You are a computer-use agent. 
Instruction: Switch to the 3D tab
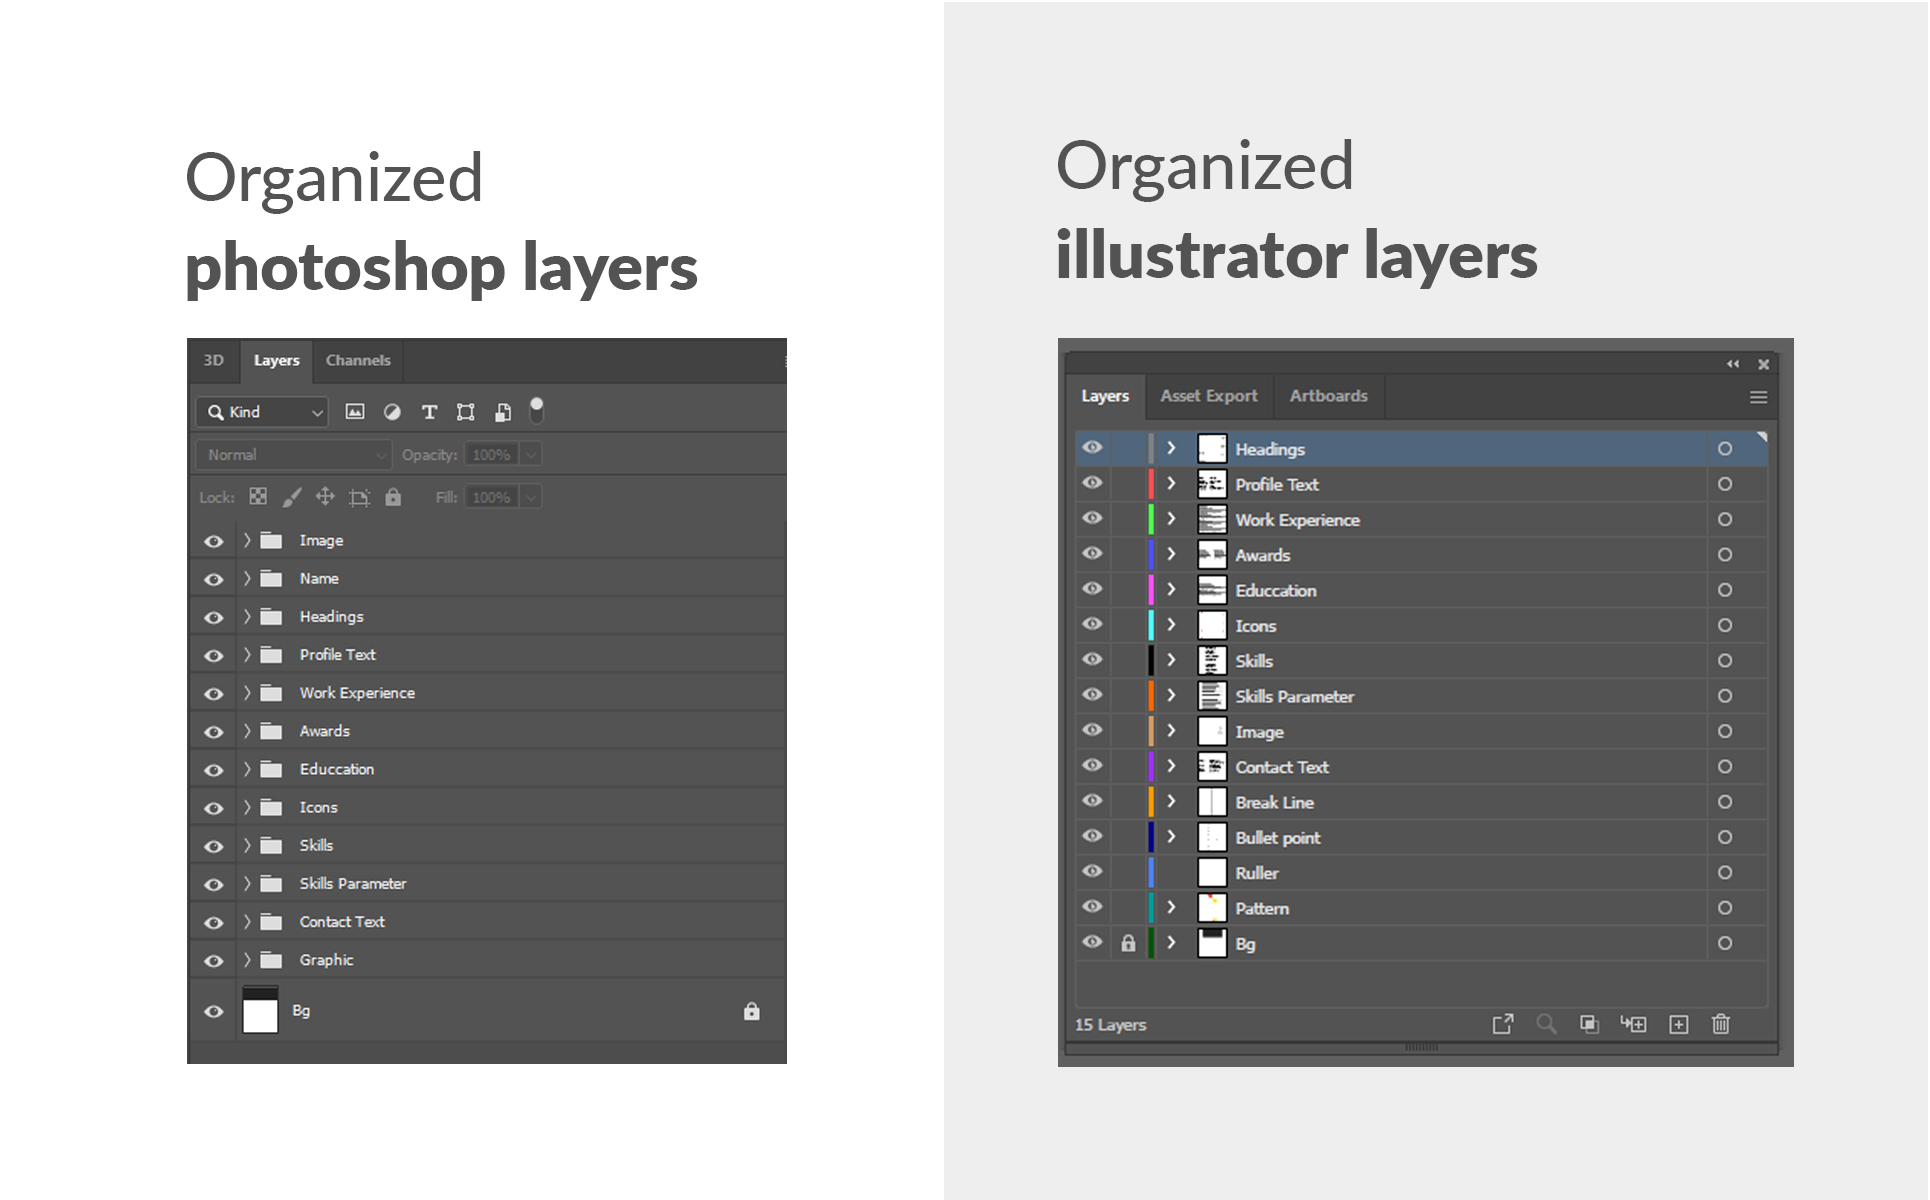pos(214,360)
